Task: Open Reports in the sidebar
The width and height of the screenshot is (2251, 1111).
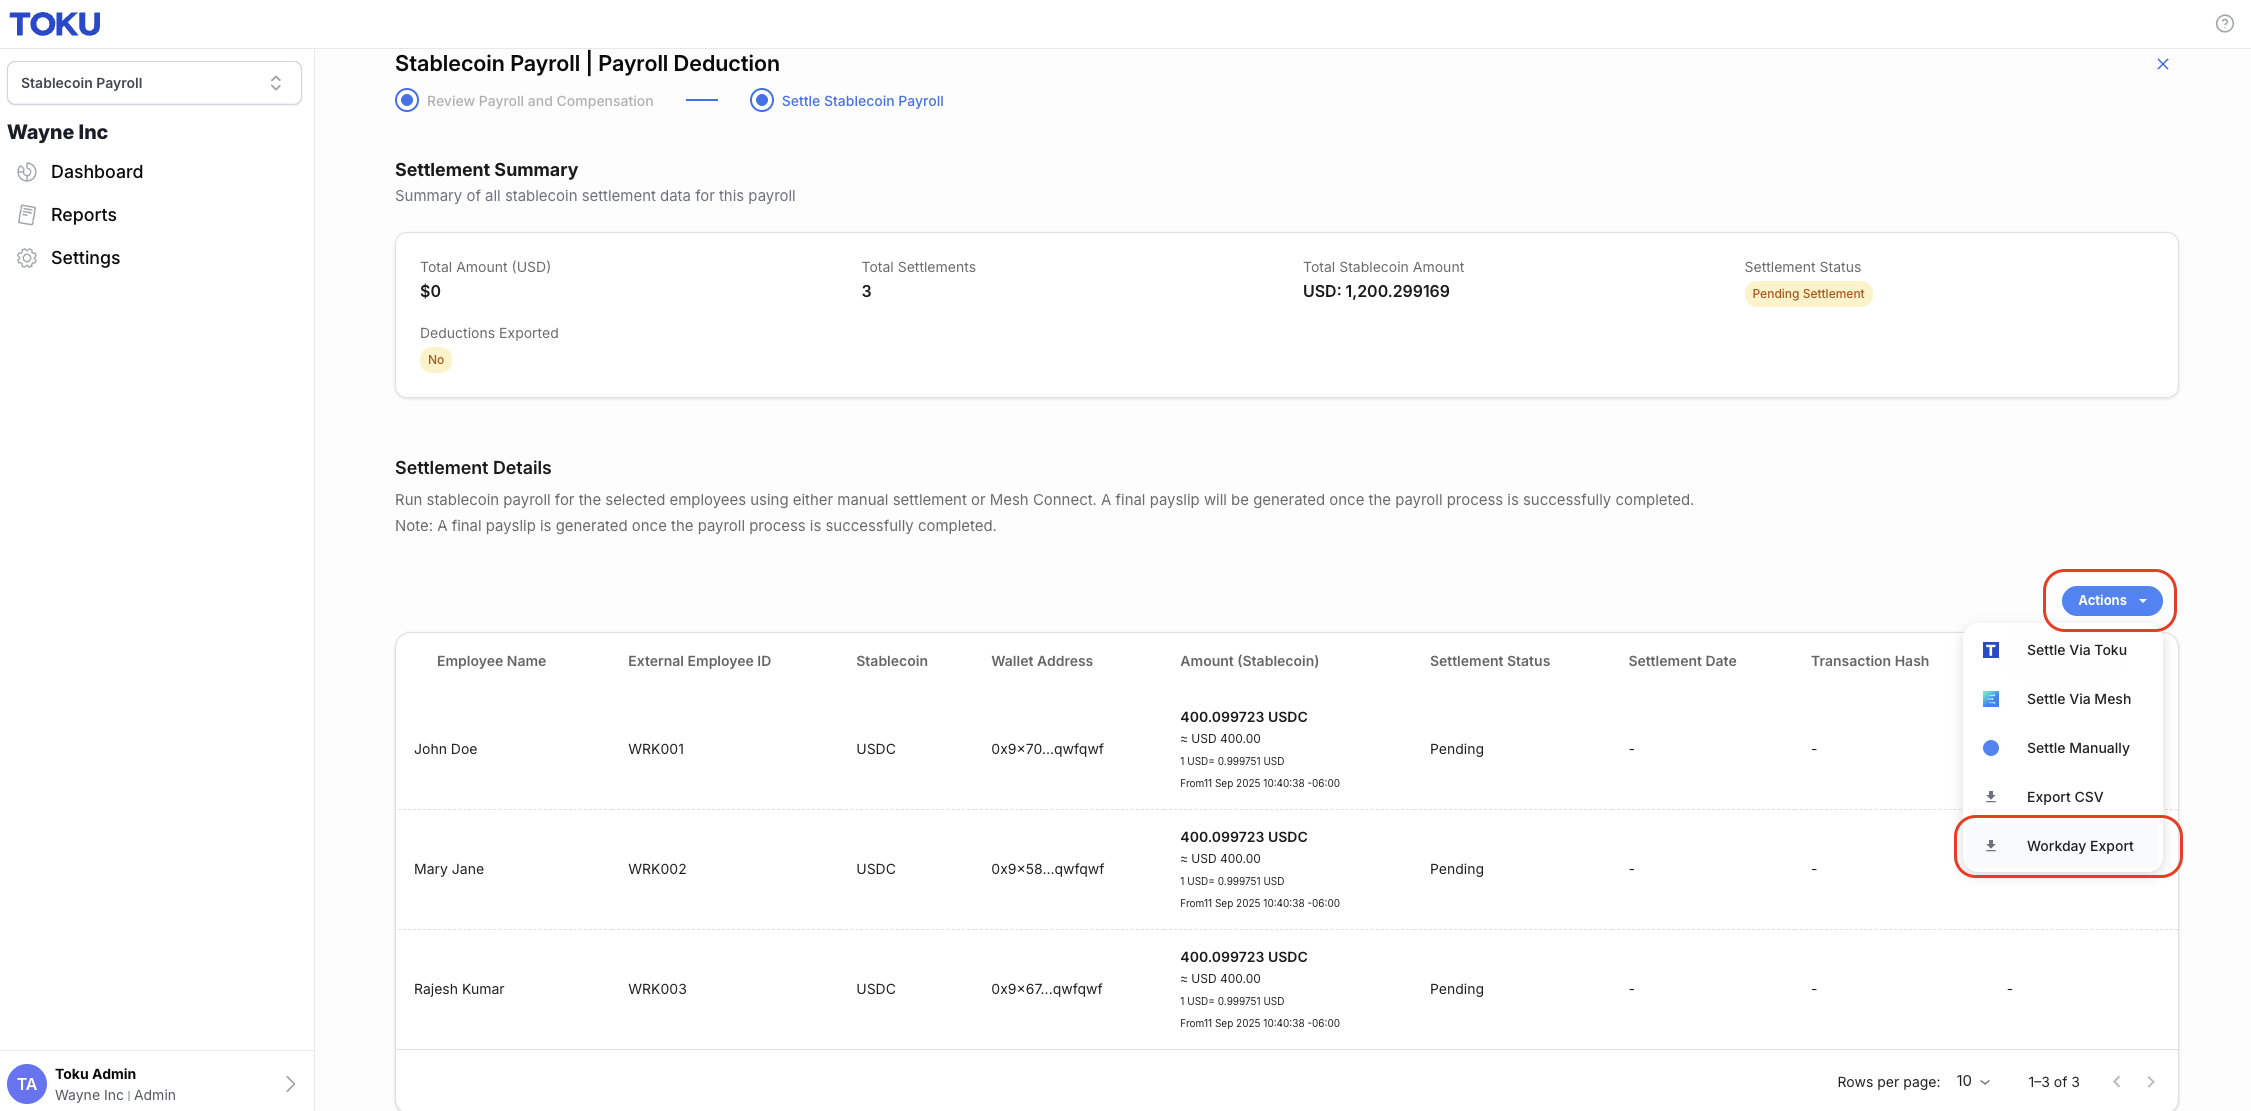Action: [84, 215]
